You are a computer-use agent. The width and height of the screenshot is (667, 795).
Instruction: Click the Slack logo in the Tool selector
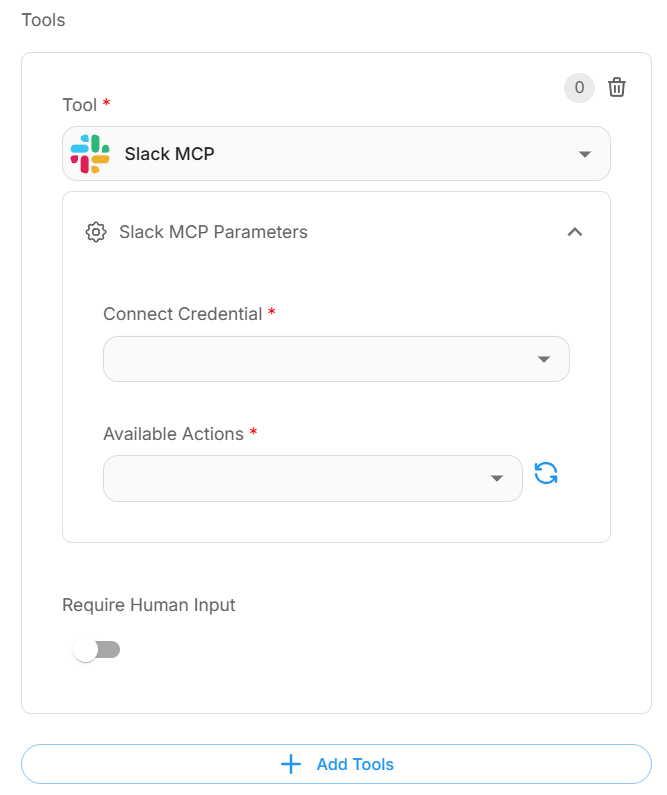click(x=90, y=154)
